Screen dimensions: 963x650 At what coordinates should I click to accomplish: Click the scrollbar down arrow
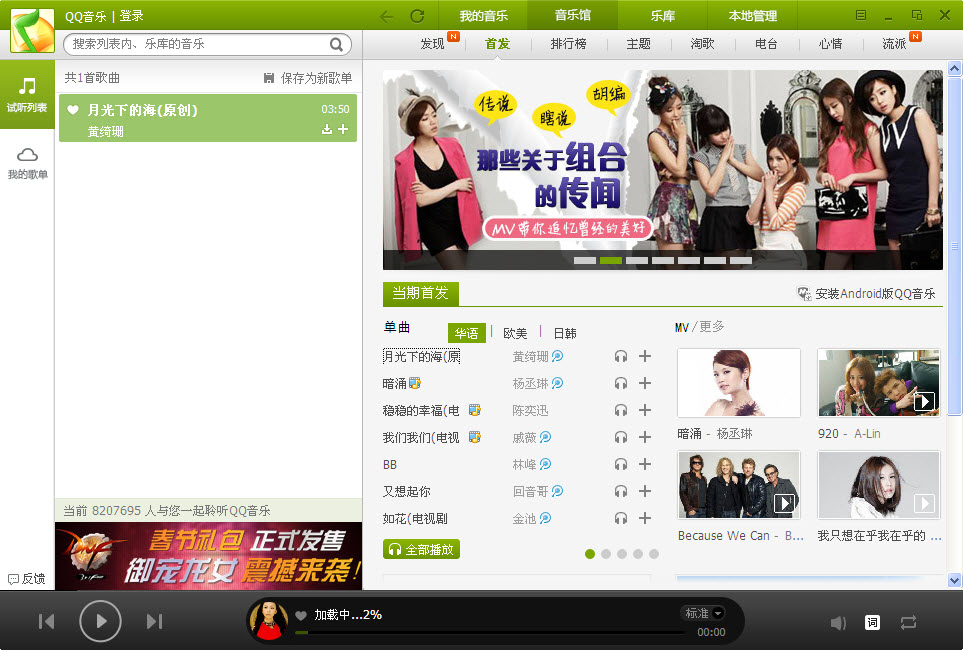click(x=954, y=579)
